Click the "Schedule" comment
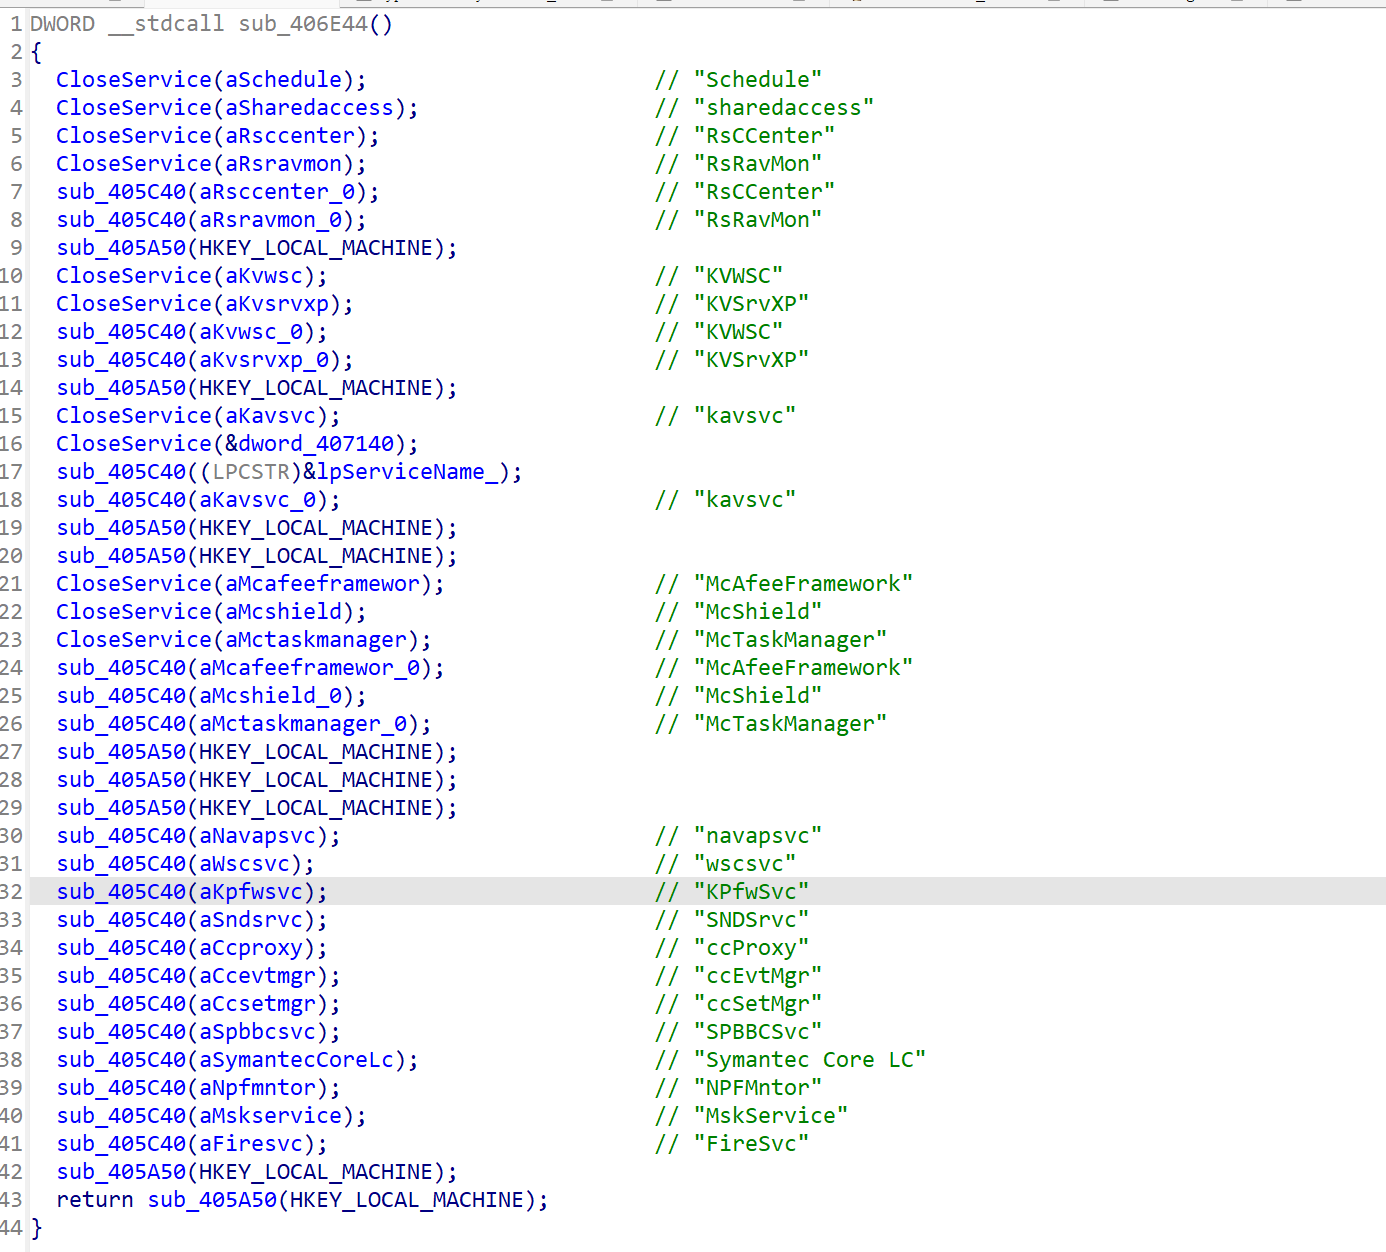Viewport: 1386px width, 1252px height. [x=758, y=79]
